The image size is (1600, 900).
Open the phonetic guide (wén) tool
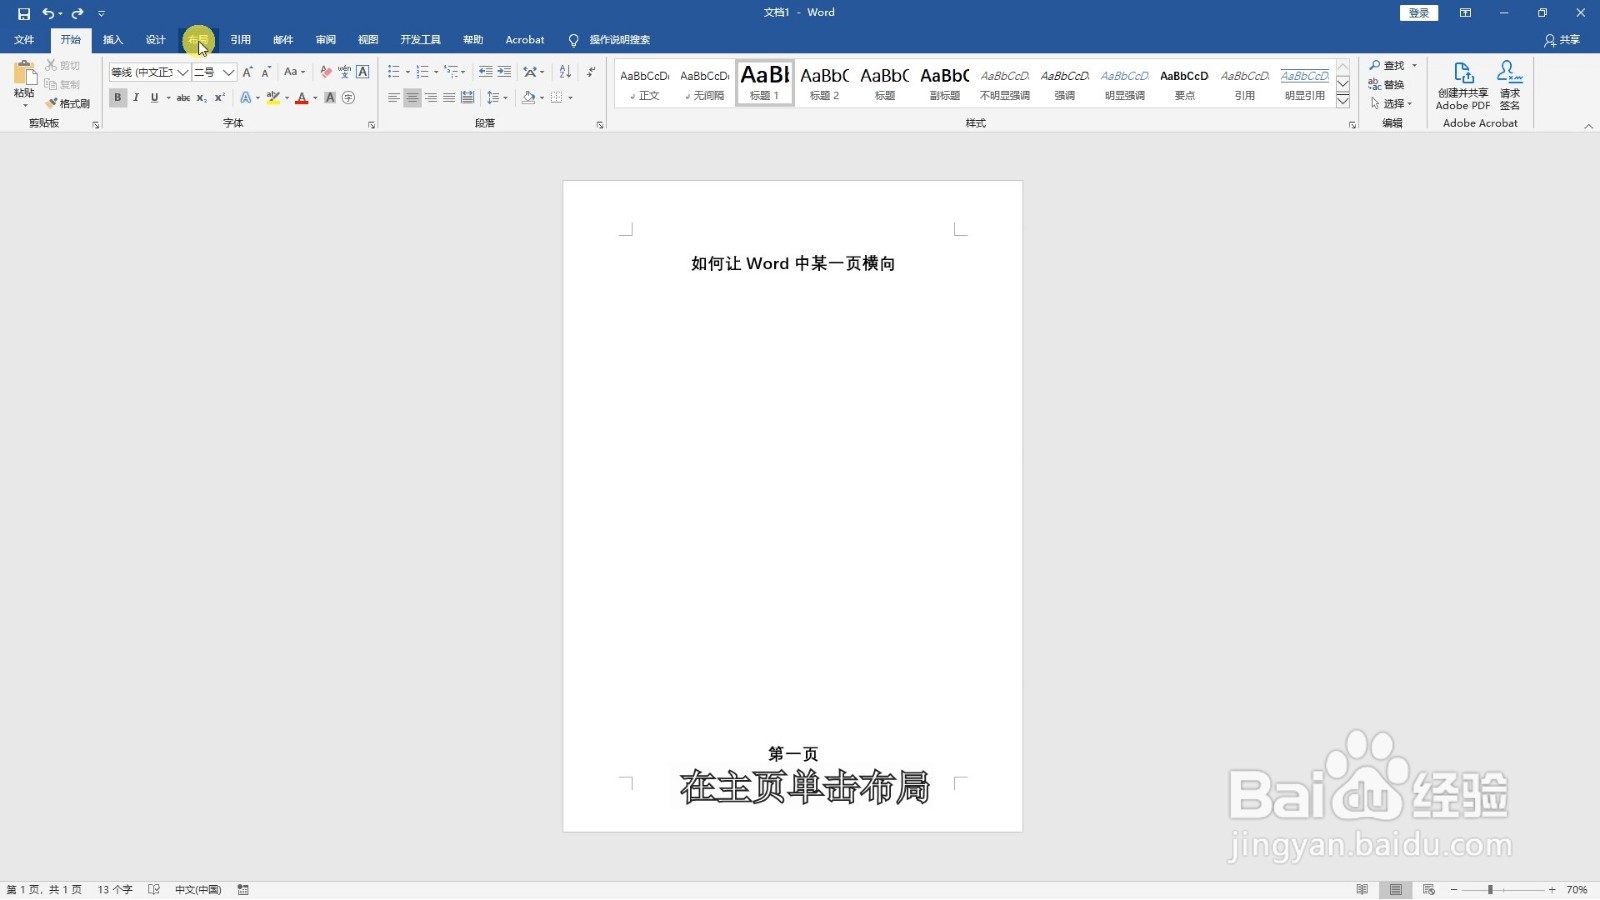344,72
